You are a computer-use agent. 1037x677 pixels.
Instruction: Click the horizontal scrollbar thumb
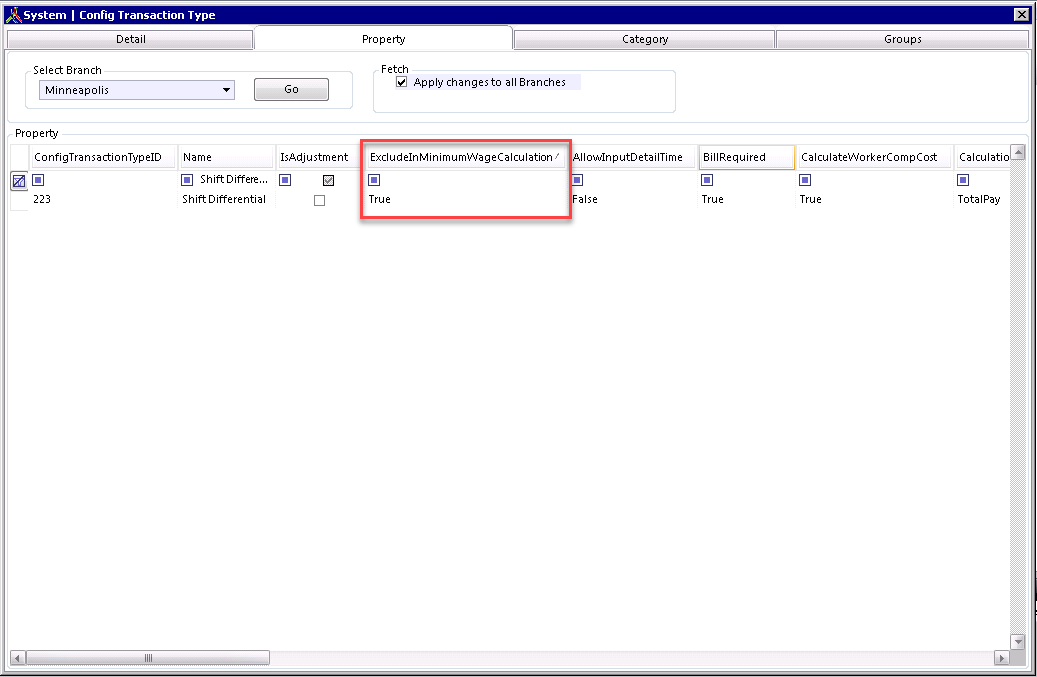coord(148,658)
